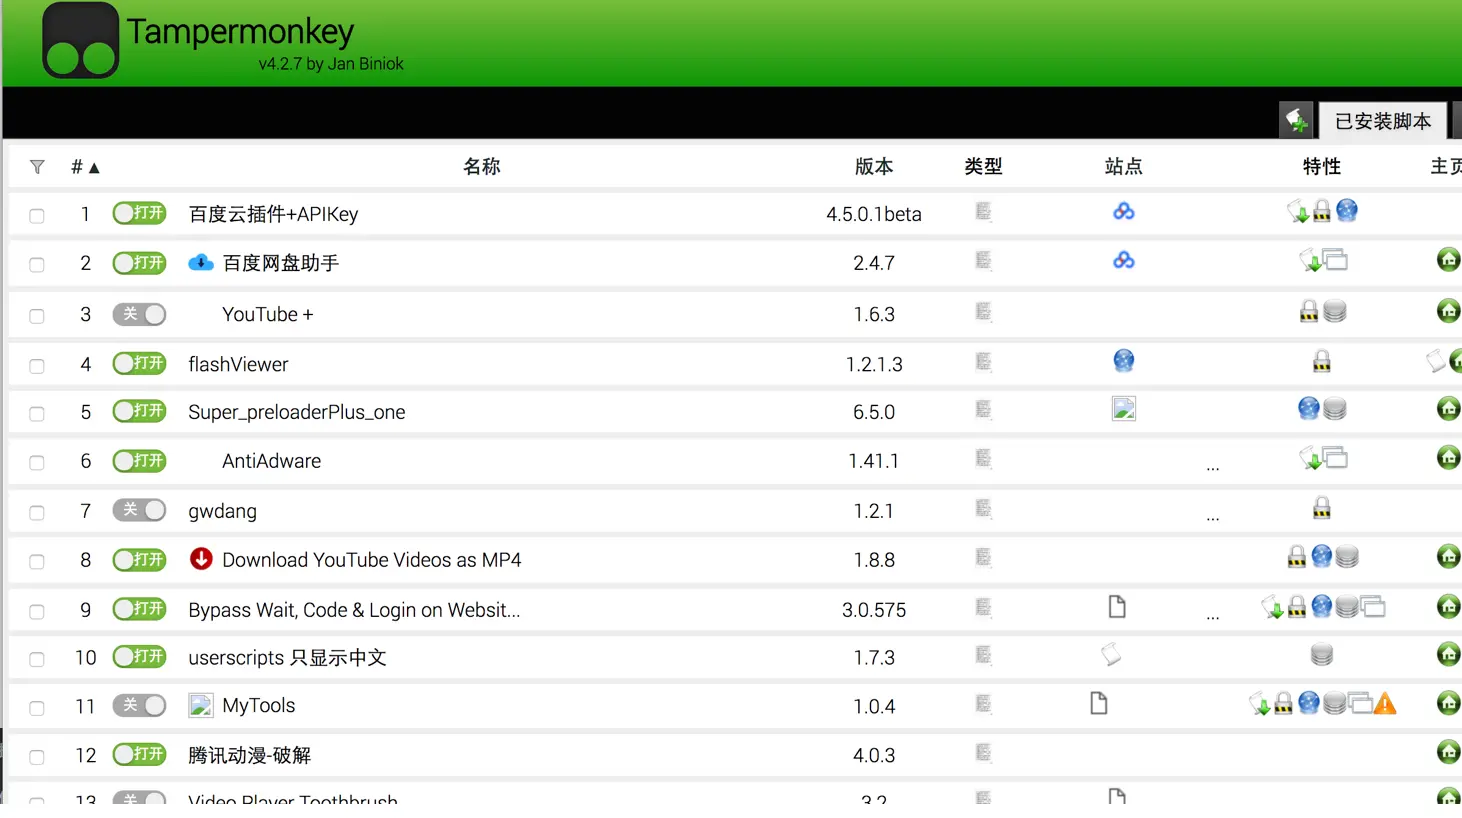Viewport: 1462px width, 818px height.
Task: Click the red download icon for YouTube MP4
Action: (x=201, y=559)
